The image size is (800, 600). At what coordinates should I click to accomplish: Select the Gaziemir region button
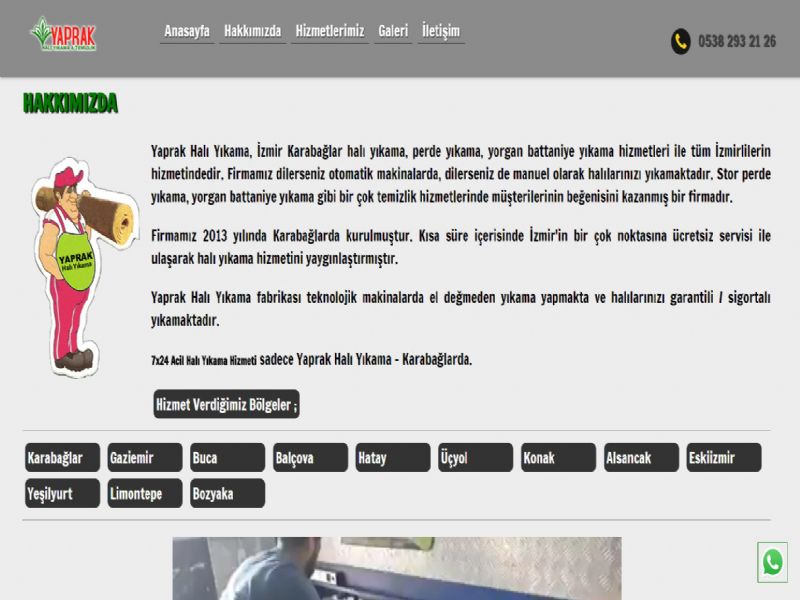145,458
